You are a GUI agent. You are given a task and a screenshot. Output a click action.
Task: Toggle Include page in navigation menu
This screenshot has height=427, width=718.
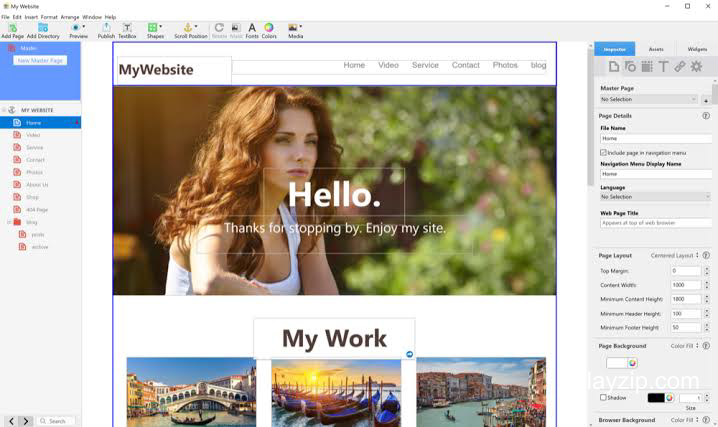point(603,152)
